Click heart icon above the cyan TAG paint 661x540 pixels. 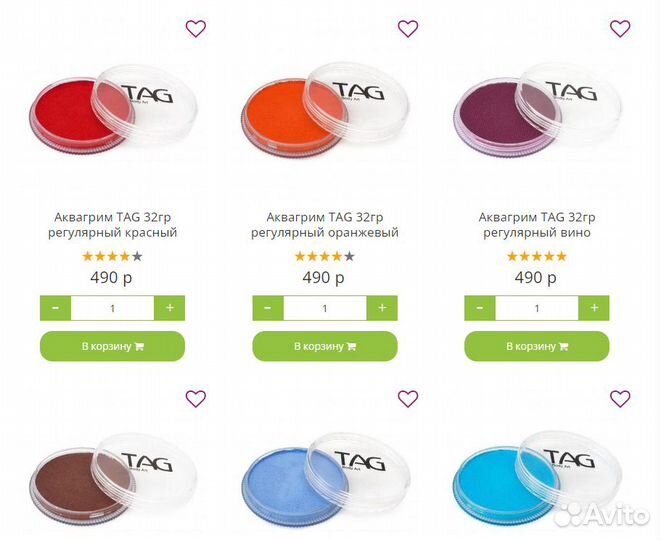coord(620,399)
